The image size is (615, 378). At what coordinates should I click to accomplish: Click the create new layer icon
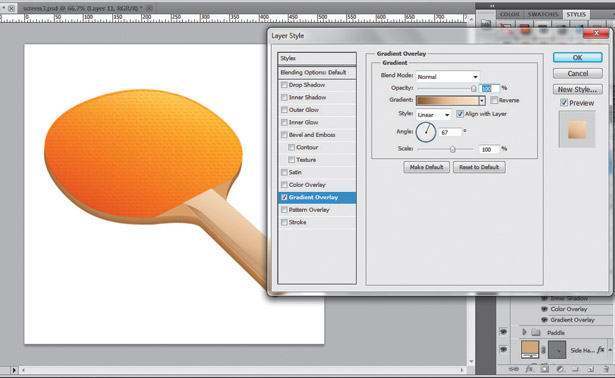590,369
